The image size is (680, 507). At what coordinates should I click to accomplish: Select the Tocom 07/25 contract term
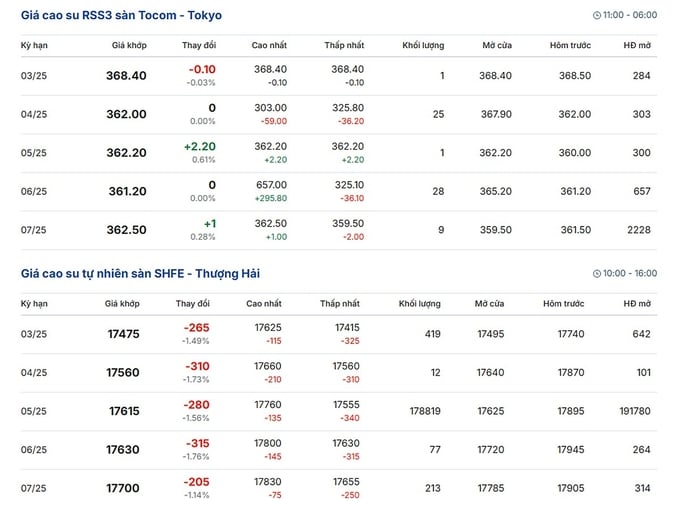34,230
